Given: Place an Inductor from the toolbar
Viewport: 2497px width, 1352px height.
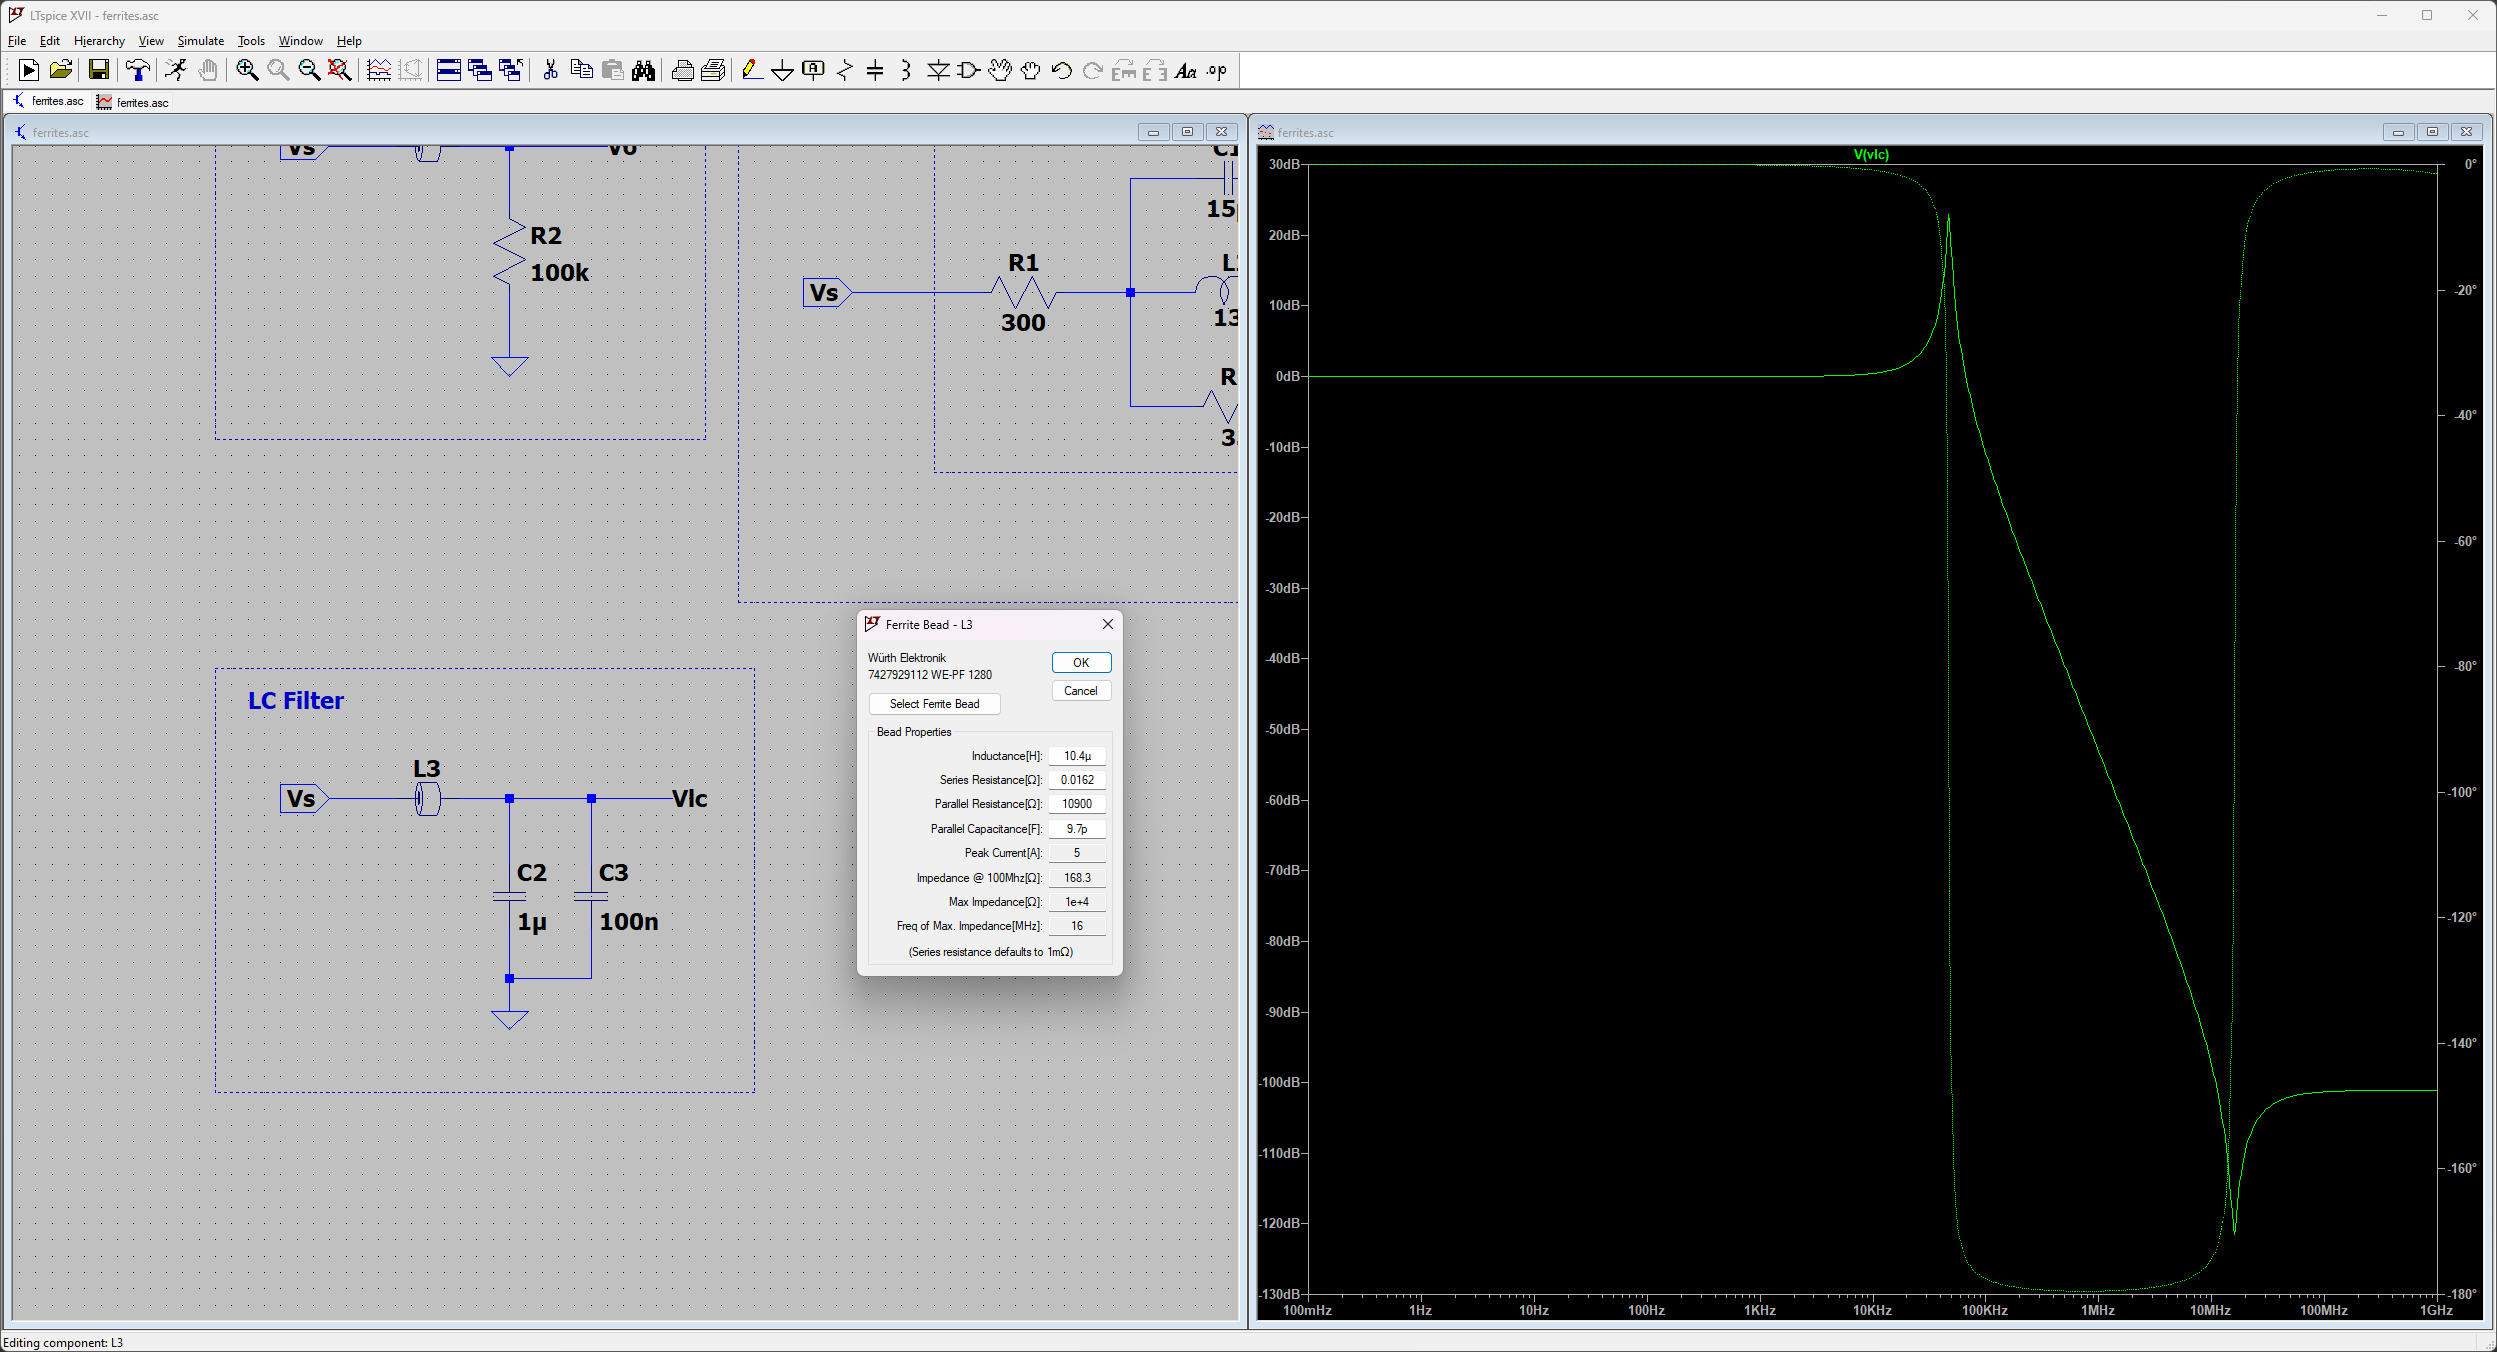Looking at the screenshot, I should [x=906, y=70].
